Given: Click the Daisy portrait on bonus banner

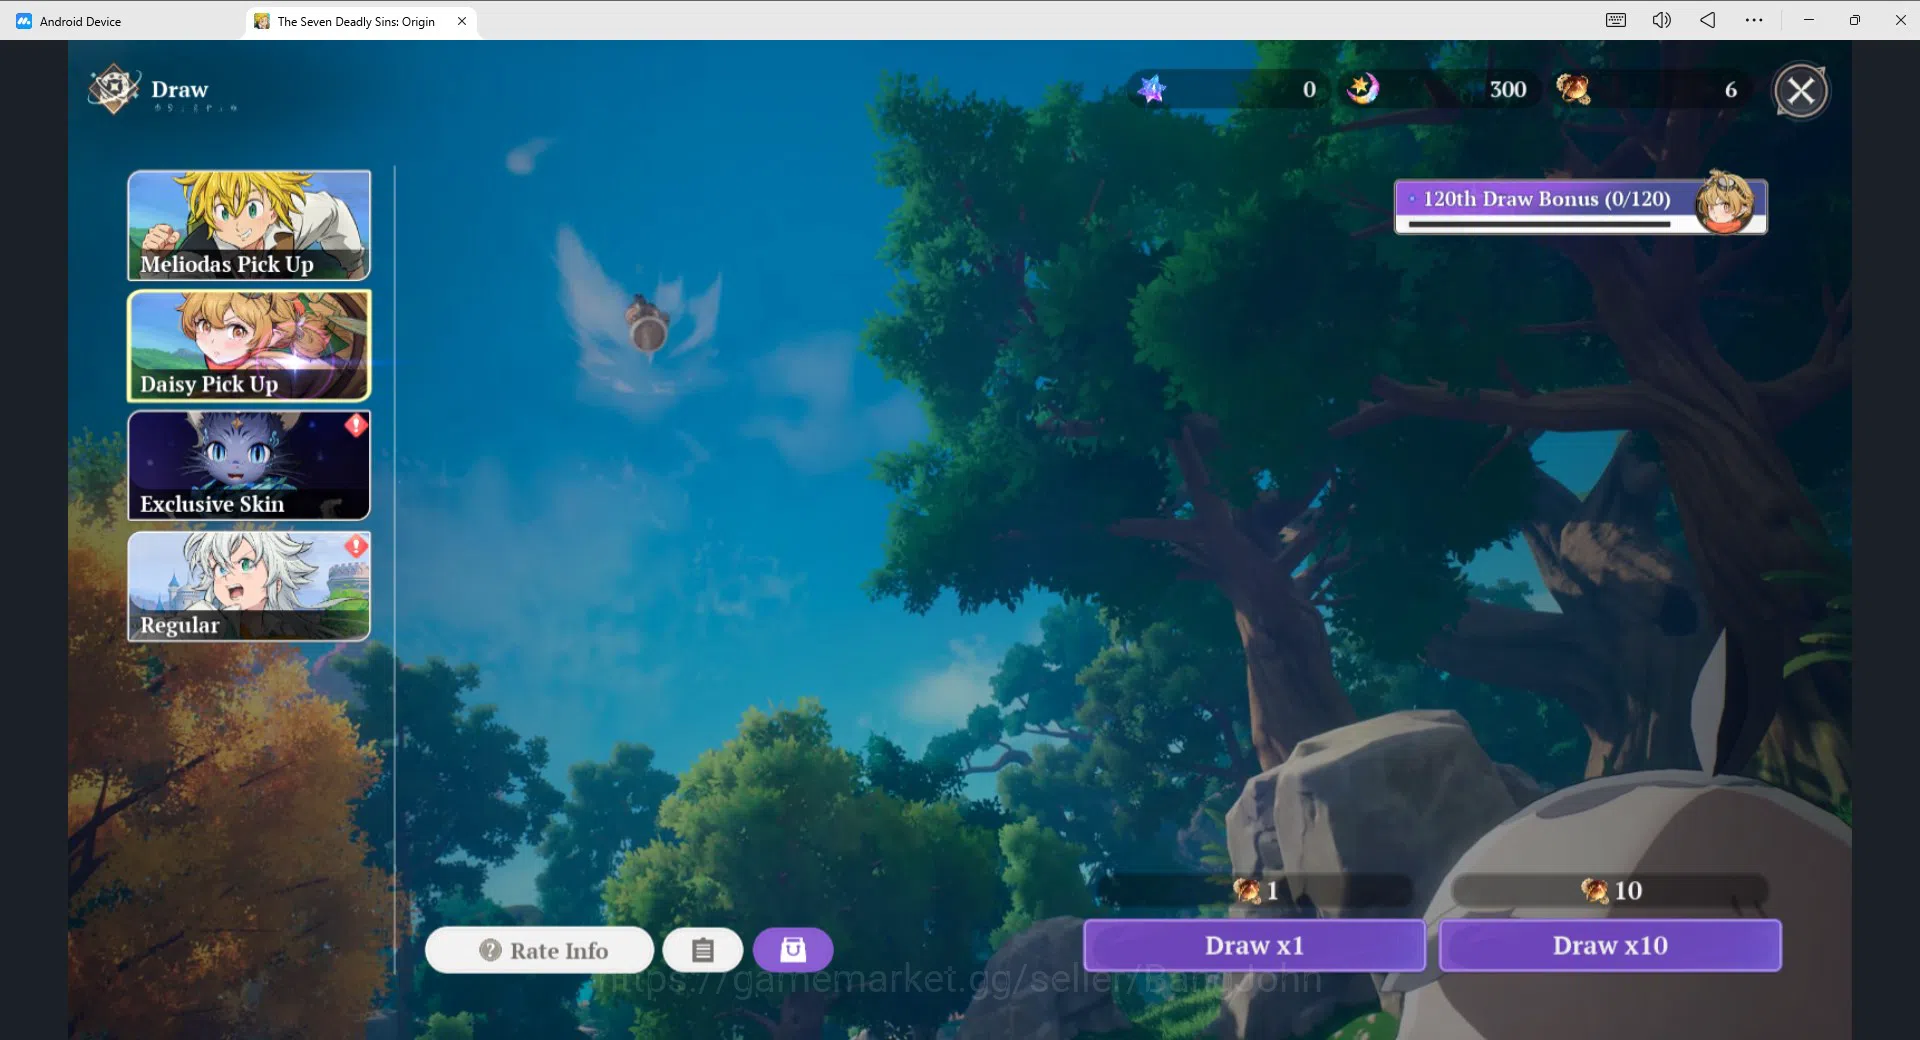Looking at the screenshot, I should coord(1725,201).
